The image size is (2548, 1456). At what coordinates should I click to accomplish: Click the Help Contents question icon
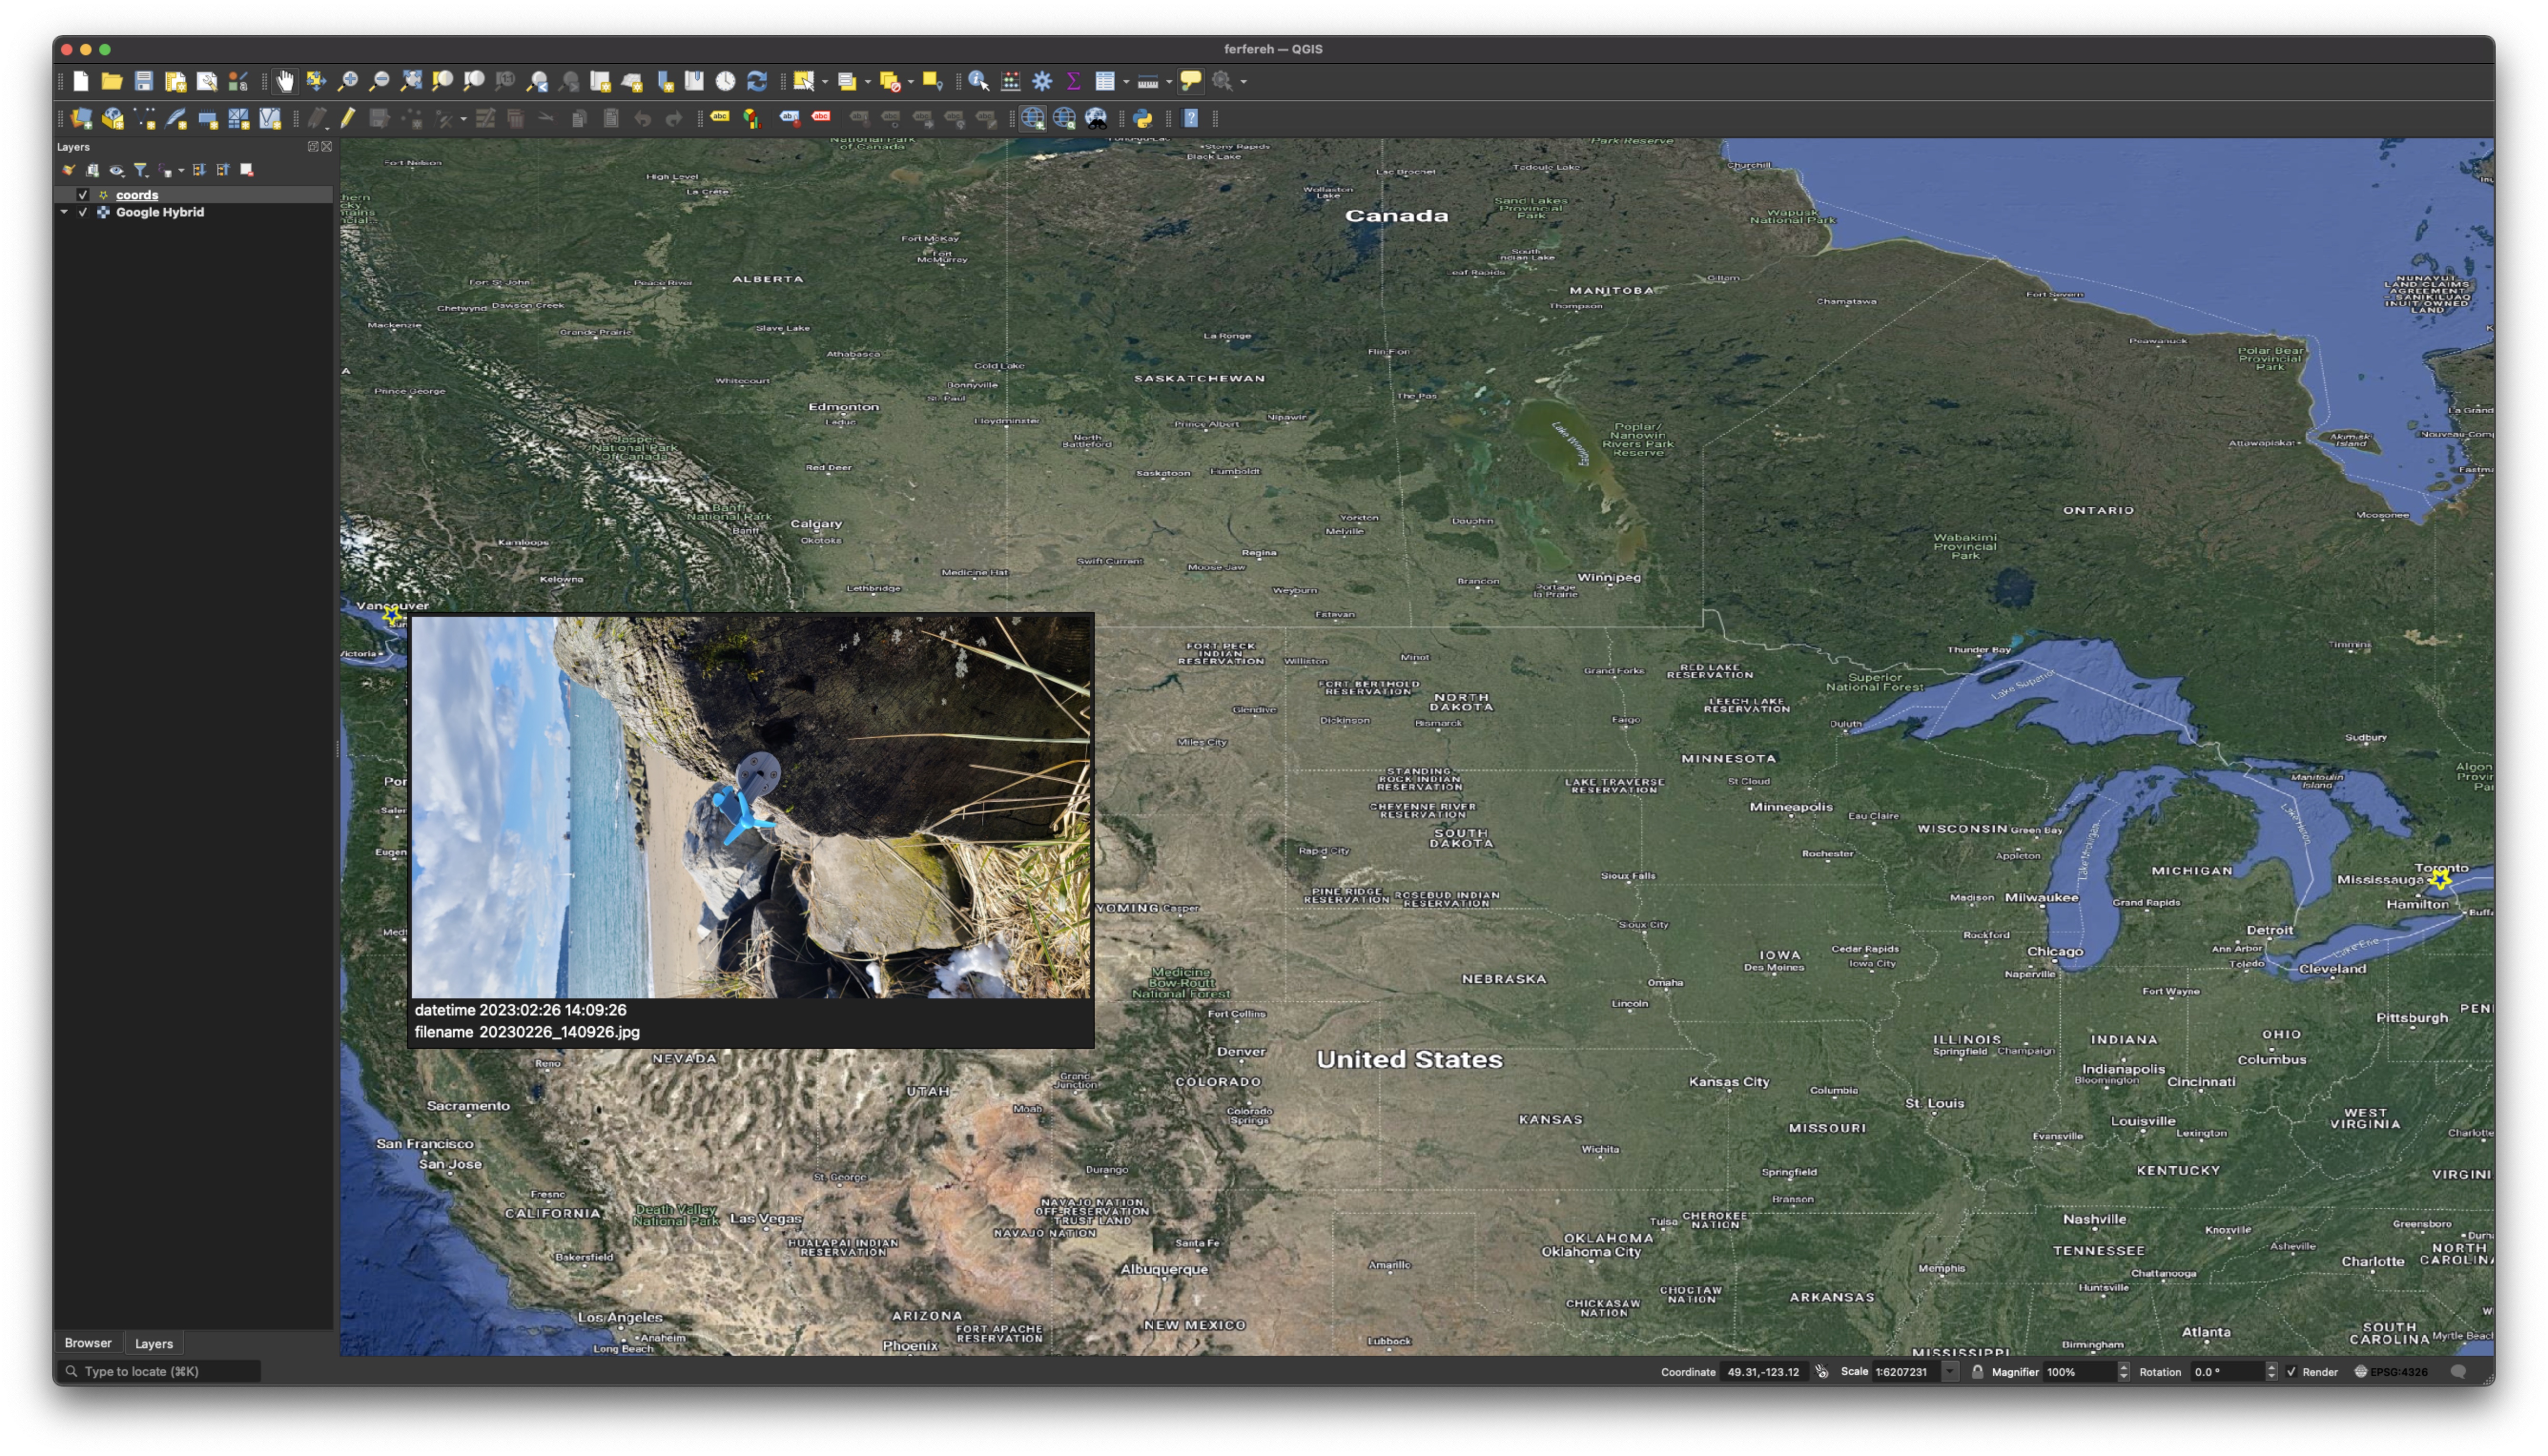tap(1192, 119)
